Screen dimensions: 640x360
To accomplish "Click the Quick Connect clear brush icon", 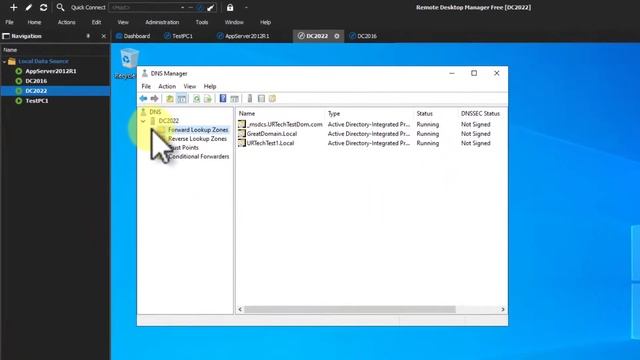I will [211, 7].
